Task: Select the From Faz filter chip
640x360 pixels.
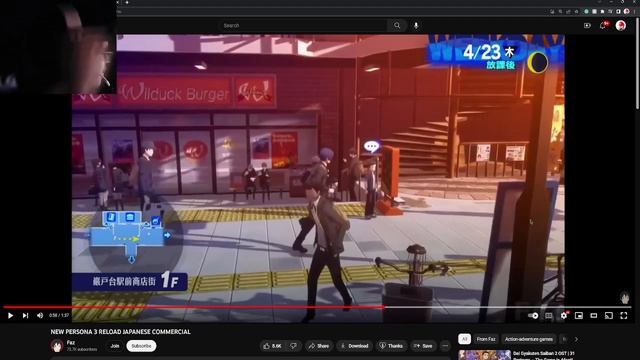Action: coord(486,339)
